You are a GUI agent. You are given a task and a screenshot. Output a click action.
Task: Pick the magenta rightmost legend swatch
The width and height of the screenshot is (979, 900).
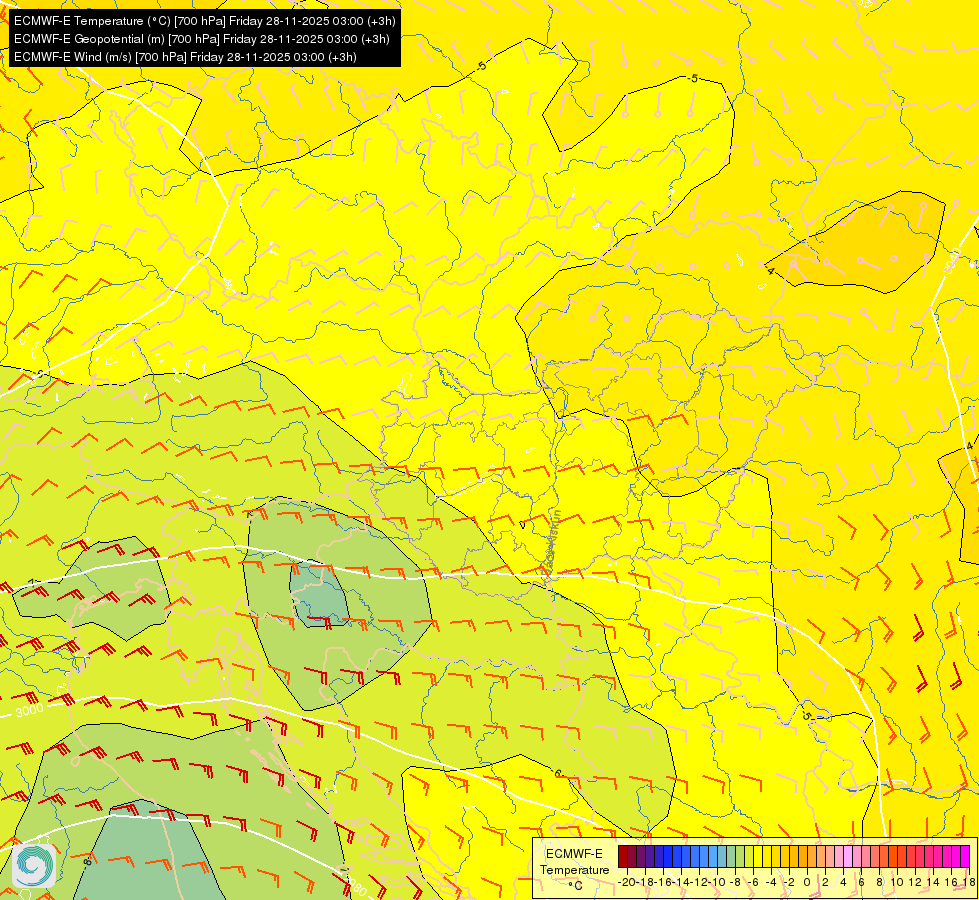[965, 856]
